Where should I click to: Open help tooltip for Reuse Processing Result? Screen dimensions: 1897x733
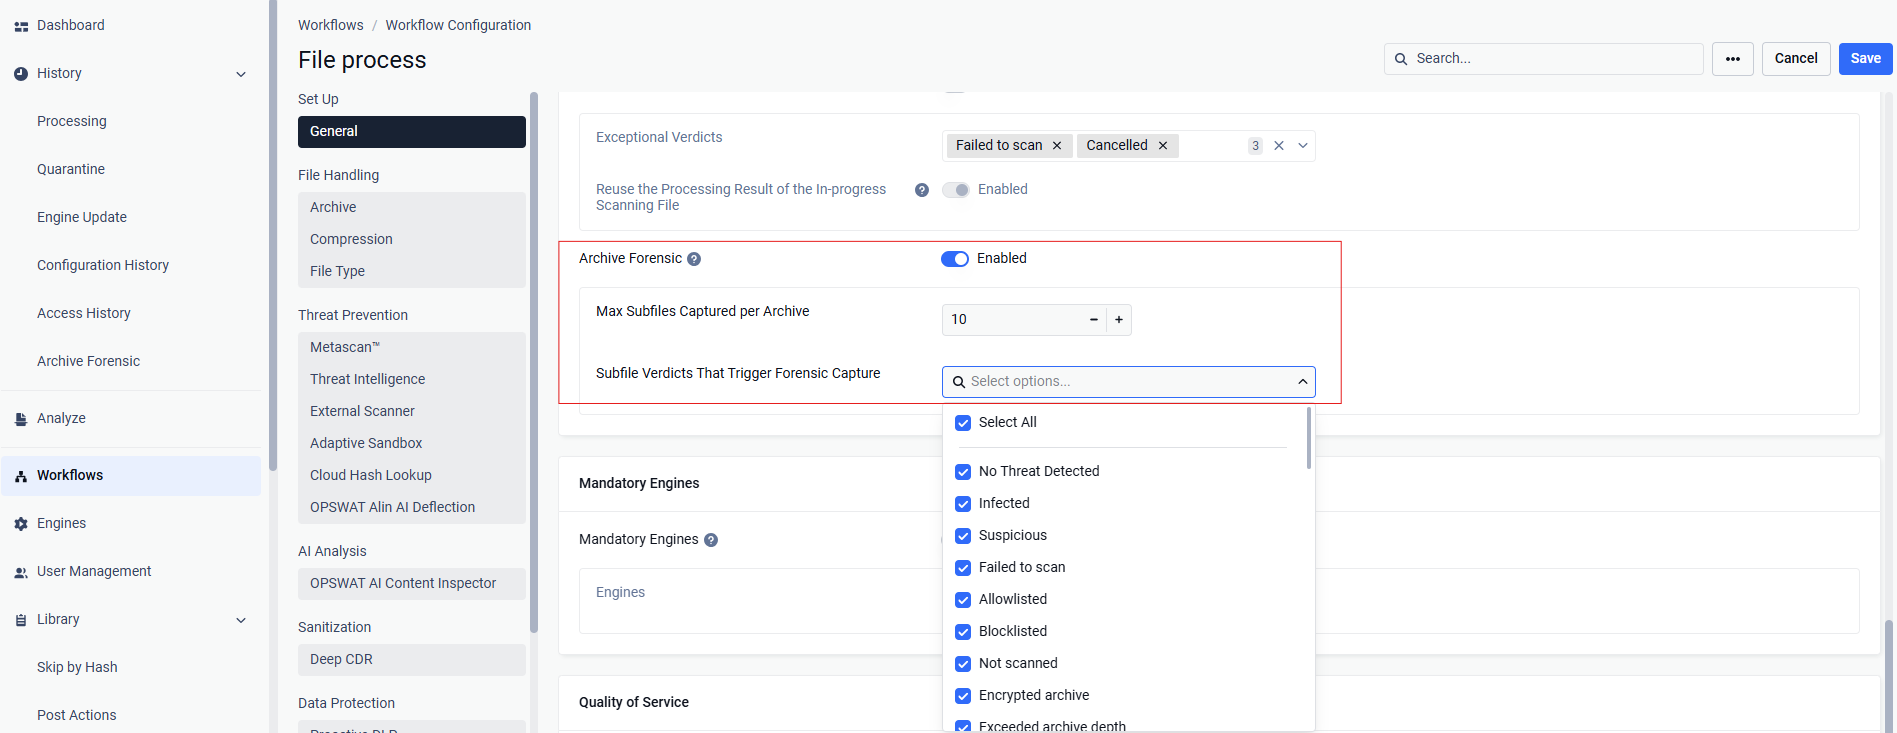(922, 190)
